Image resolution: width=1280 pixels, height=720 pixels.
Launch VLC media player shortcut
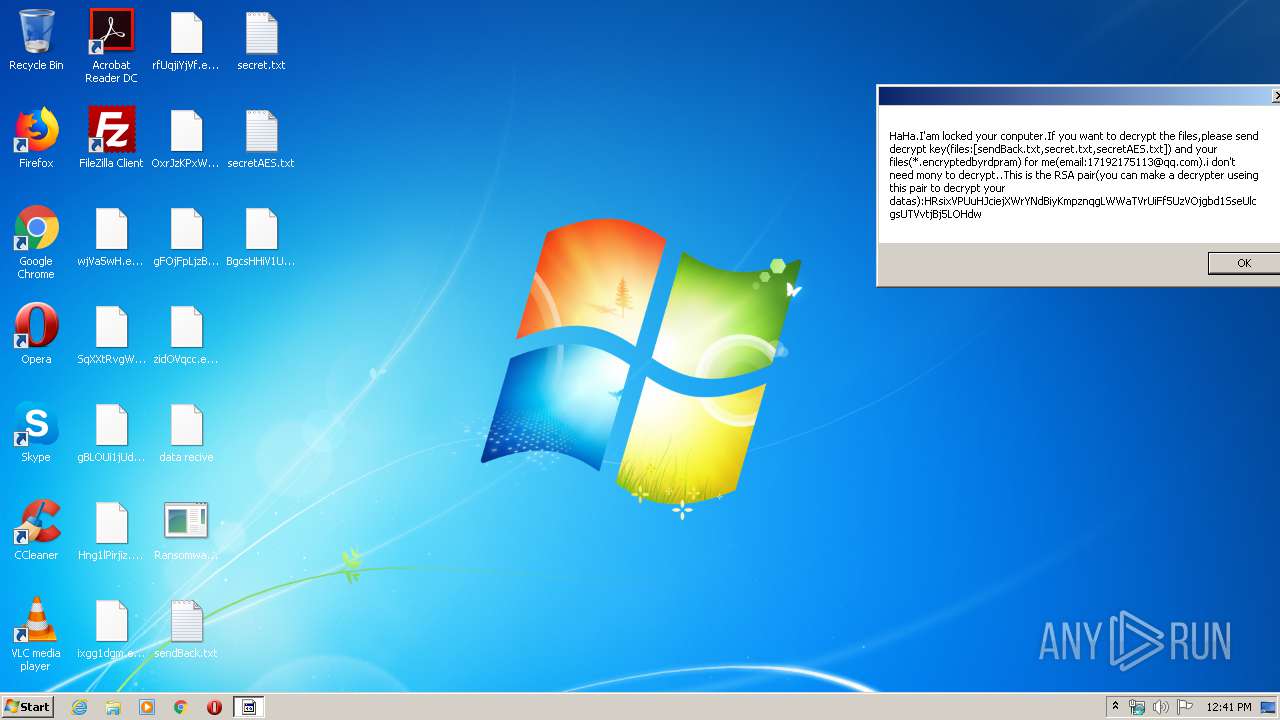coord(36,634)
